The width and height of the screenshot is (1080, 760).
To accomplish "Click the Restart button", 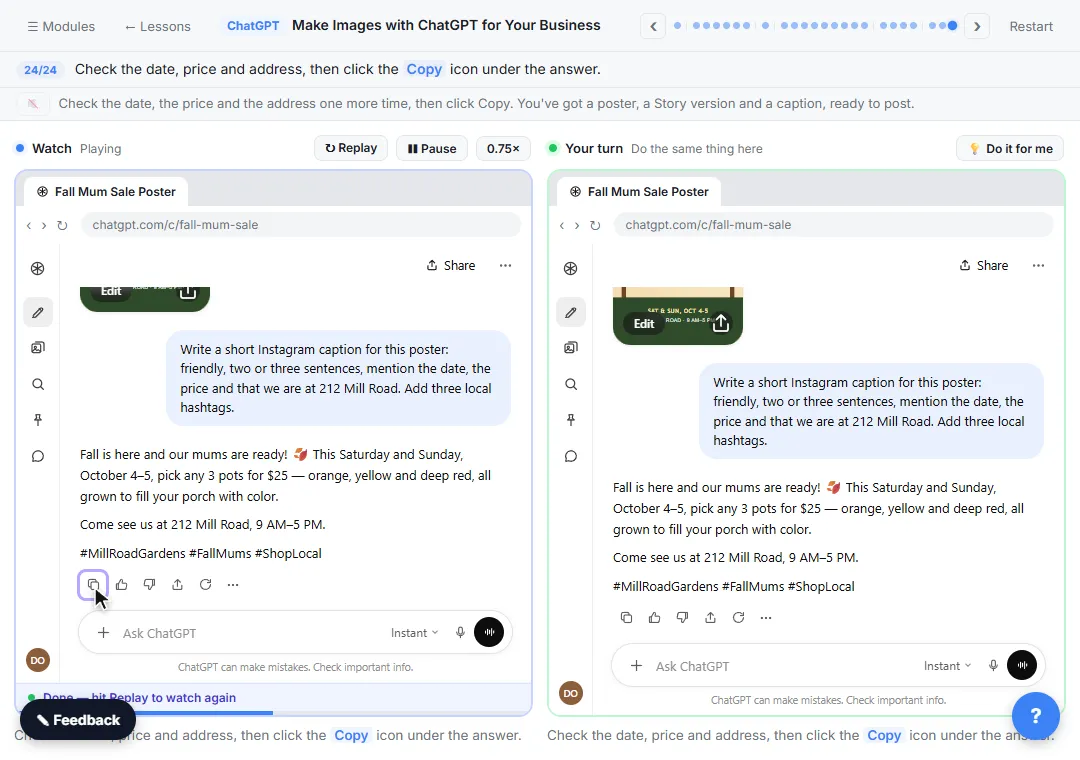I will [x=1031, y=26].
